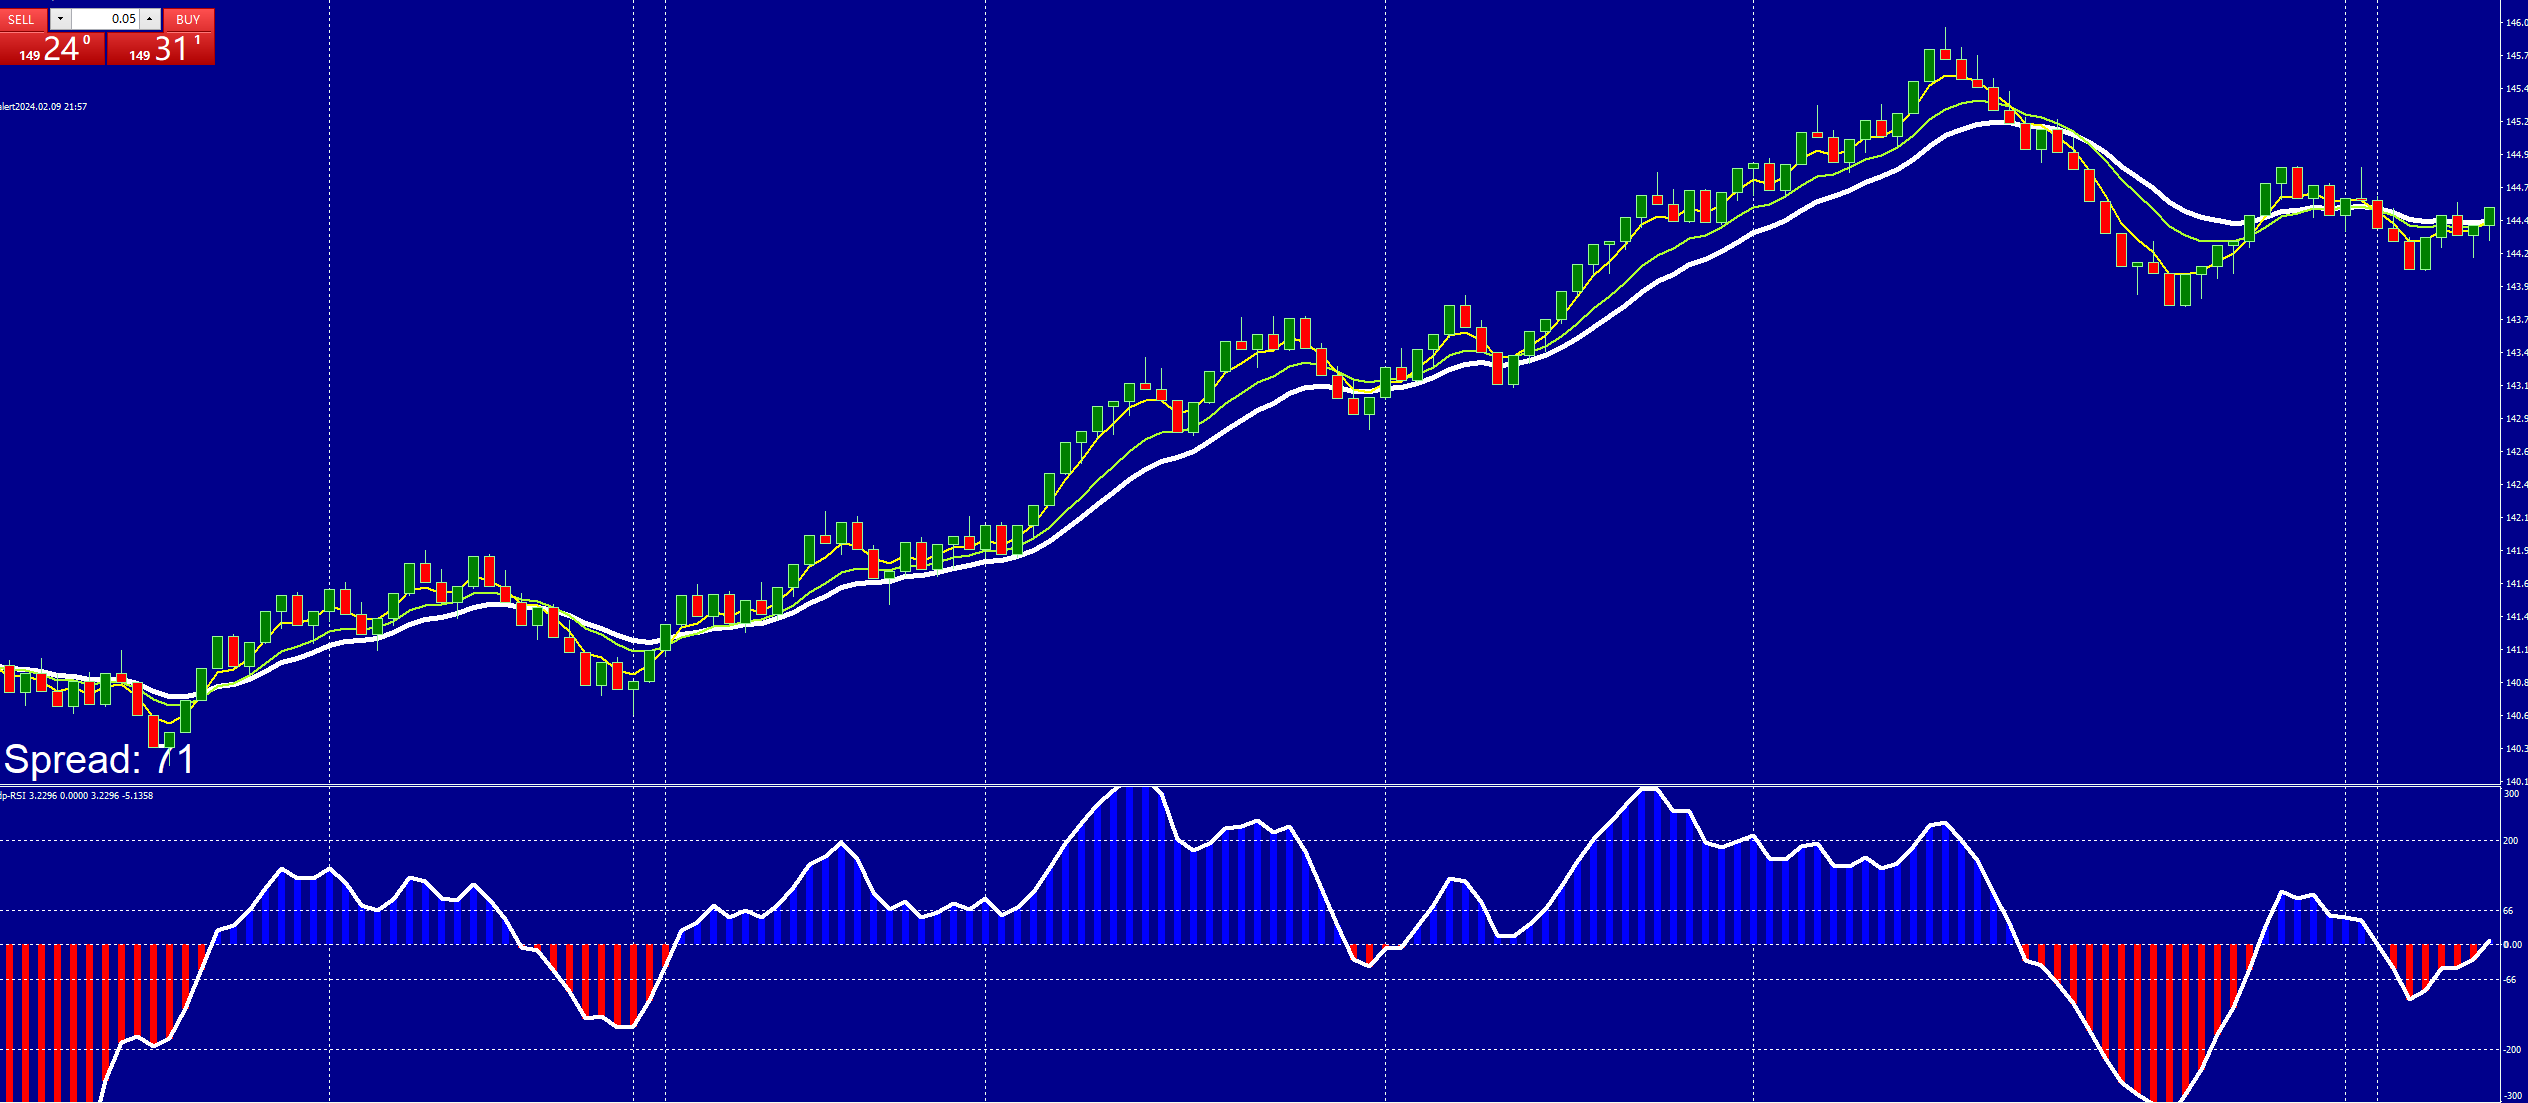Click the rightmost green candle on the chart
The height and width of the screenshot is (1103, 2528).
click(x=2489, y=217)
